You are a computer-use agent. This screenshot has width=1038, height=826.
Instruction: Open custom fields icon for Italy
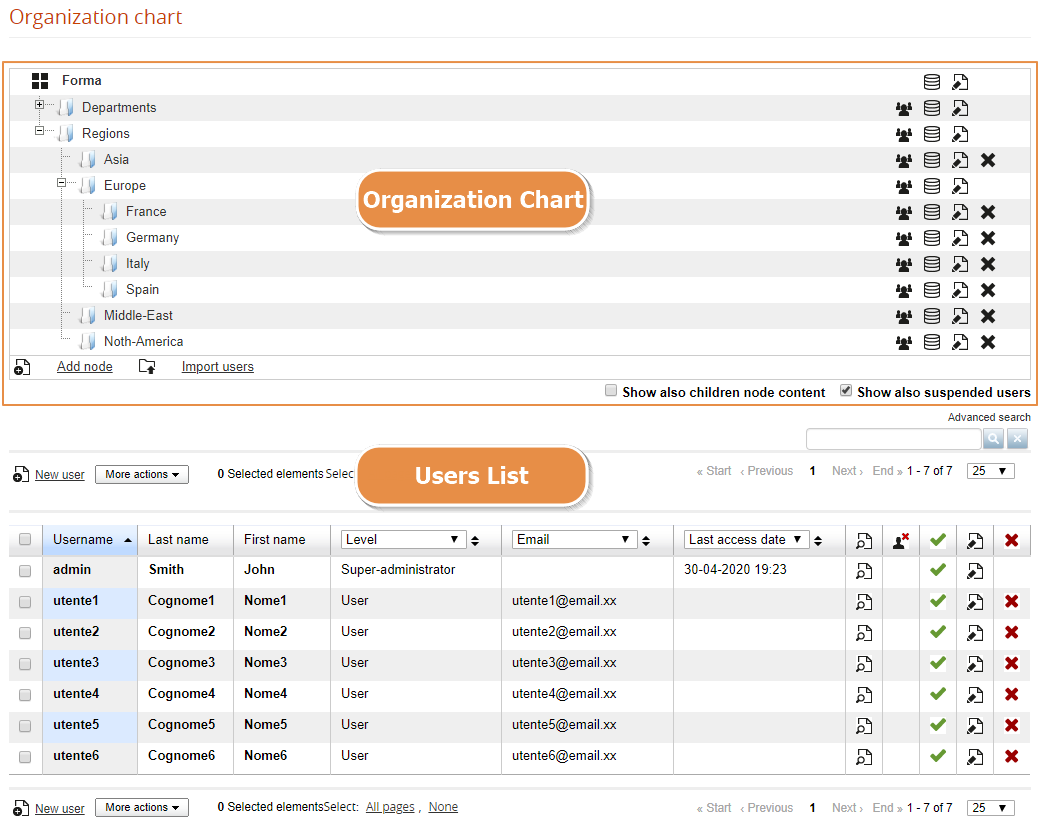pyautogui.click(x=932, y=264)
